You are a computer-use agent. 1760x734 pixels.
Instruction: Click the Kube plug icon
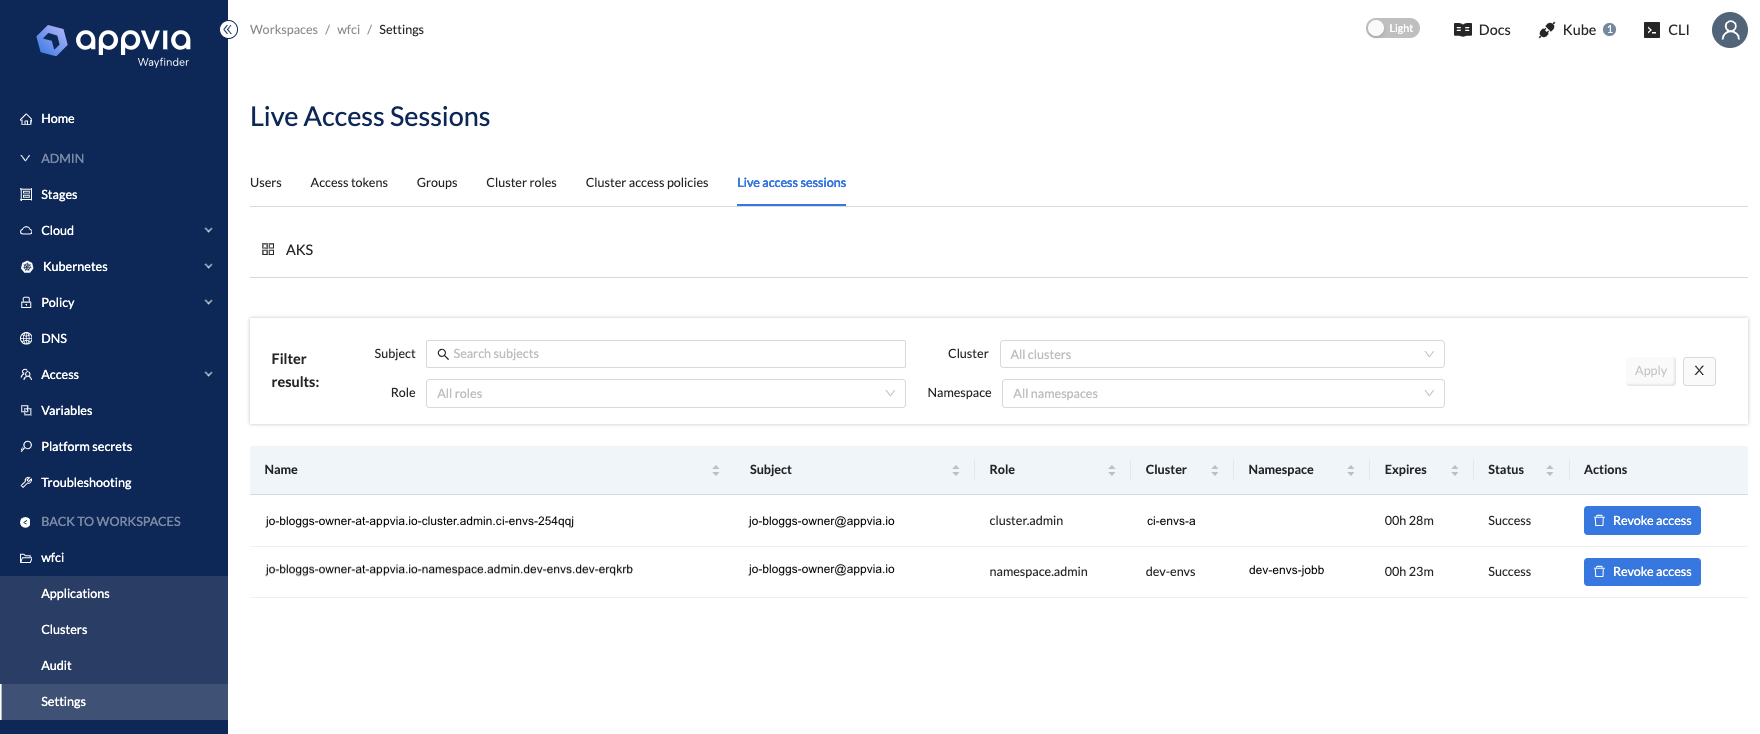tap(1547, 30)
